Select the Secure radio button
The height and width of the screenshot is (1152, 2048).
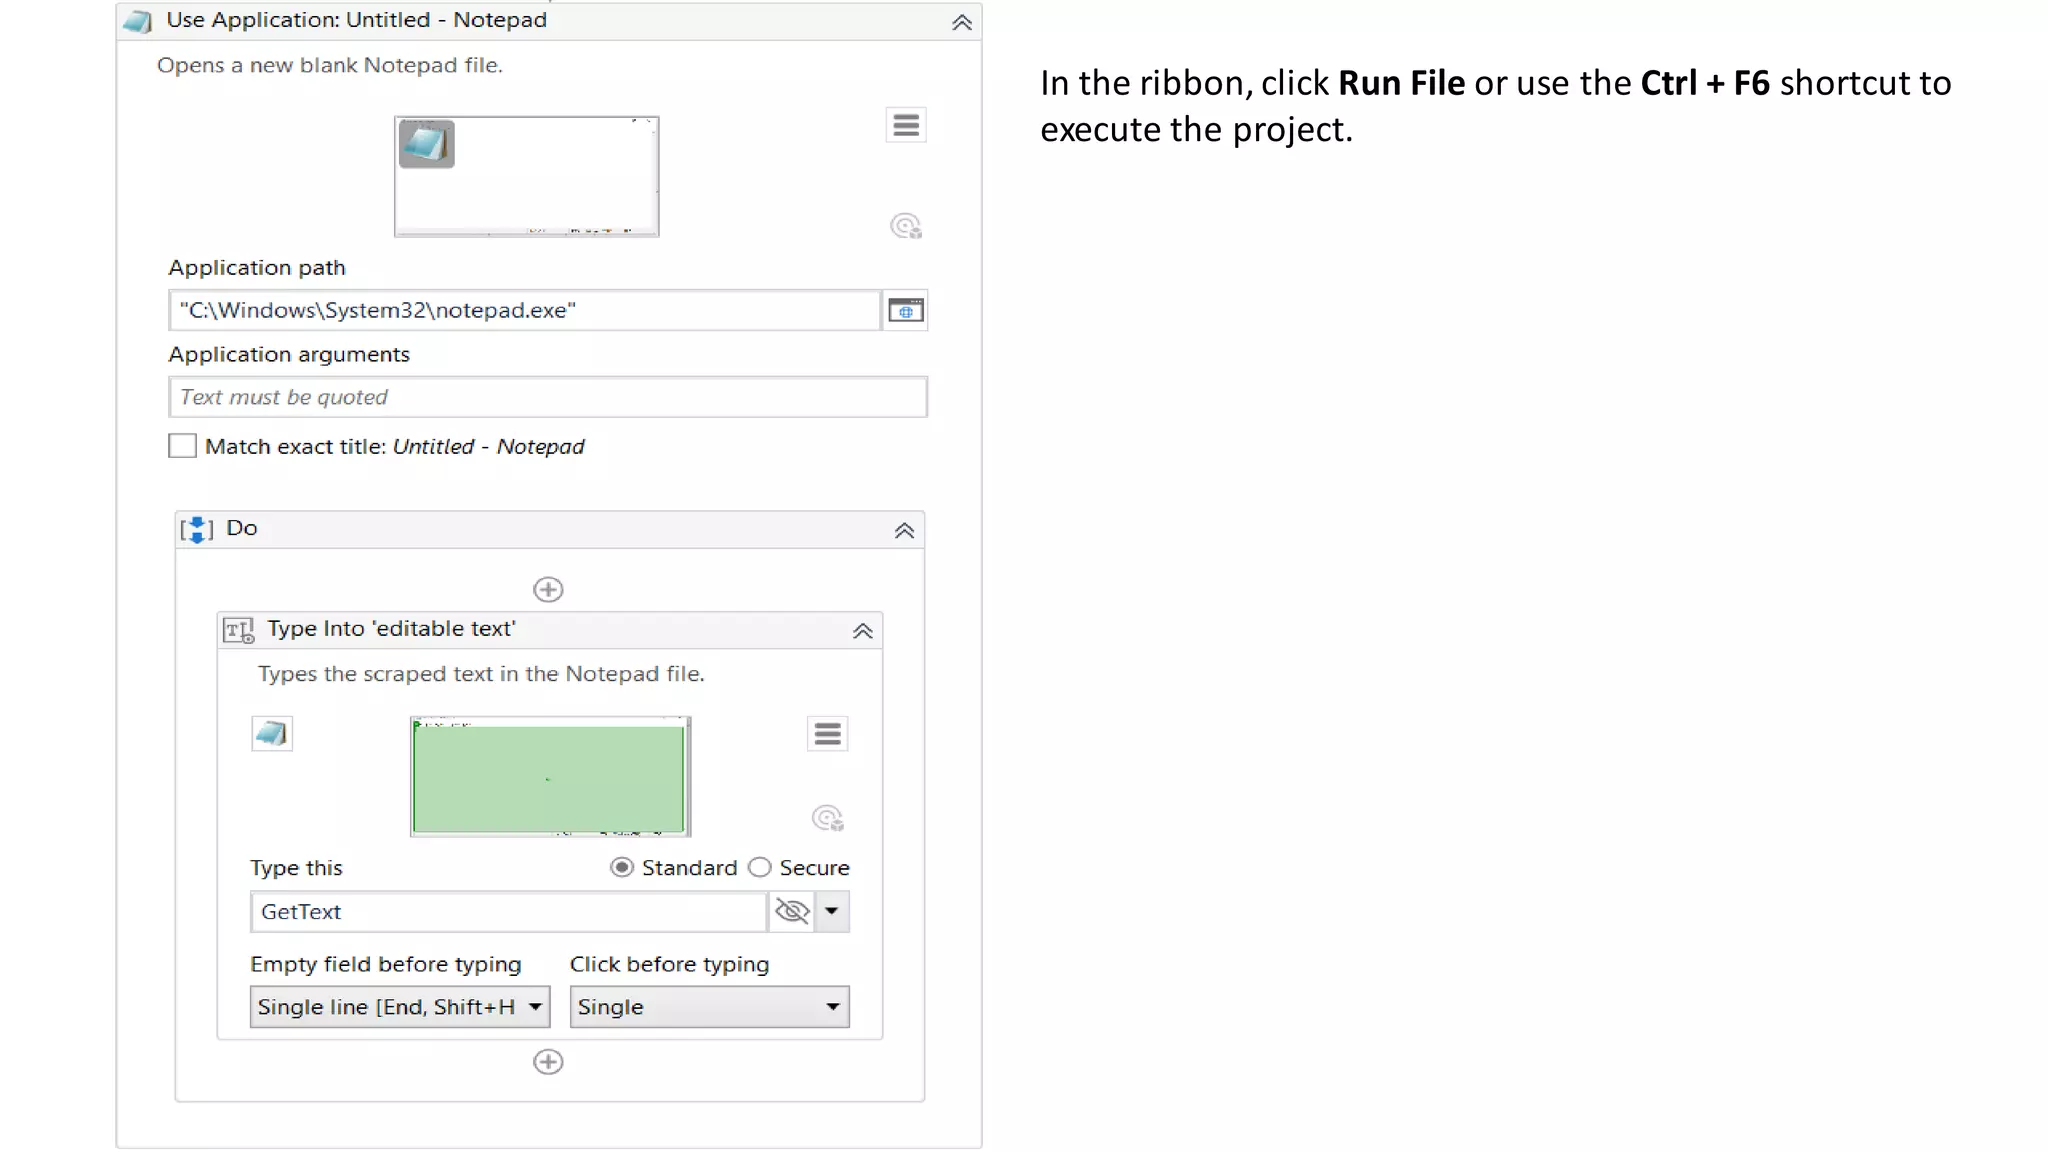click(x=760, y=868)
